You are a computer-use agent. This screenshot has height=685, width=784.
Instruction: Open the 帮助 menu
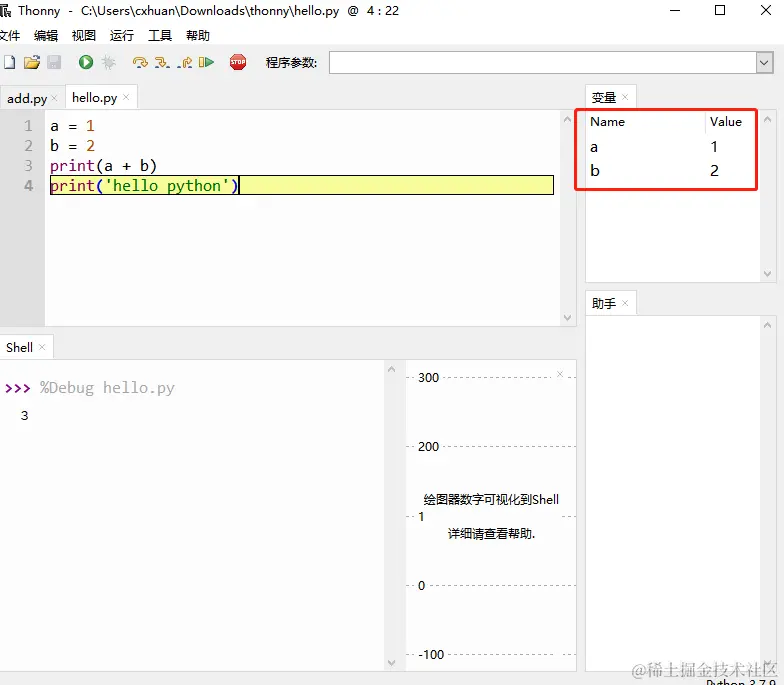(198, 36)
